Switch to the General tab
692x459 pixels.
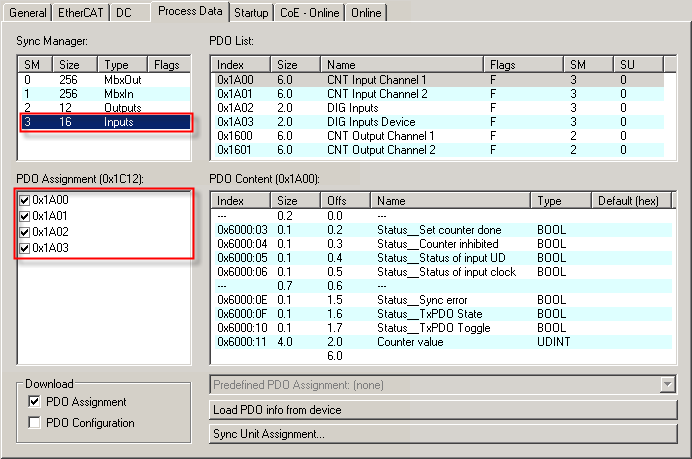[27, 13]
